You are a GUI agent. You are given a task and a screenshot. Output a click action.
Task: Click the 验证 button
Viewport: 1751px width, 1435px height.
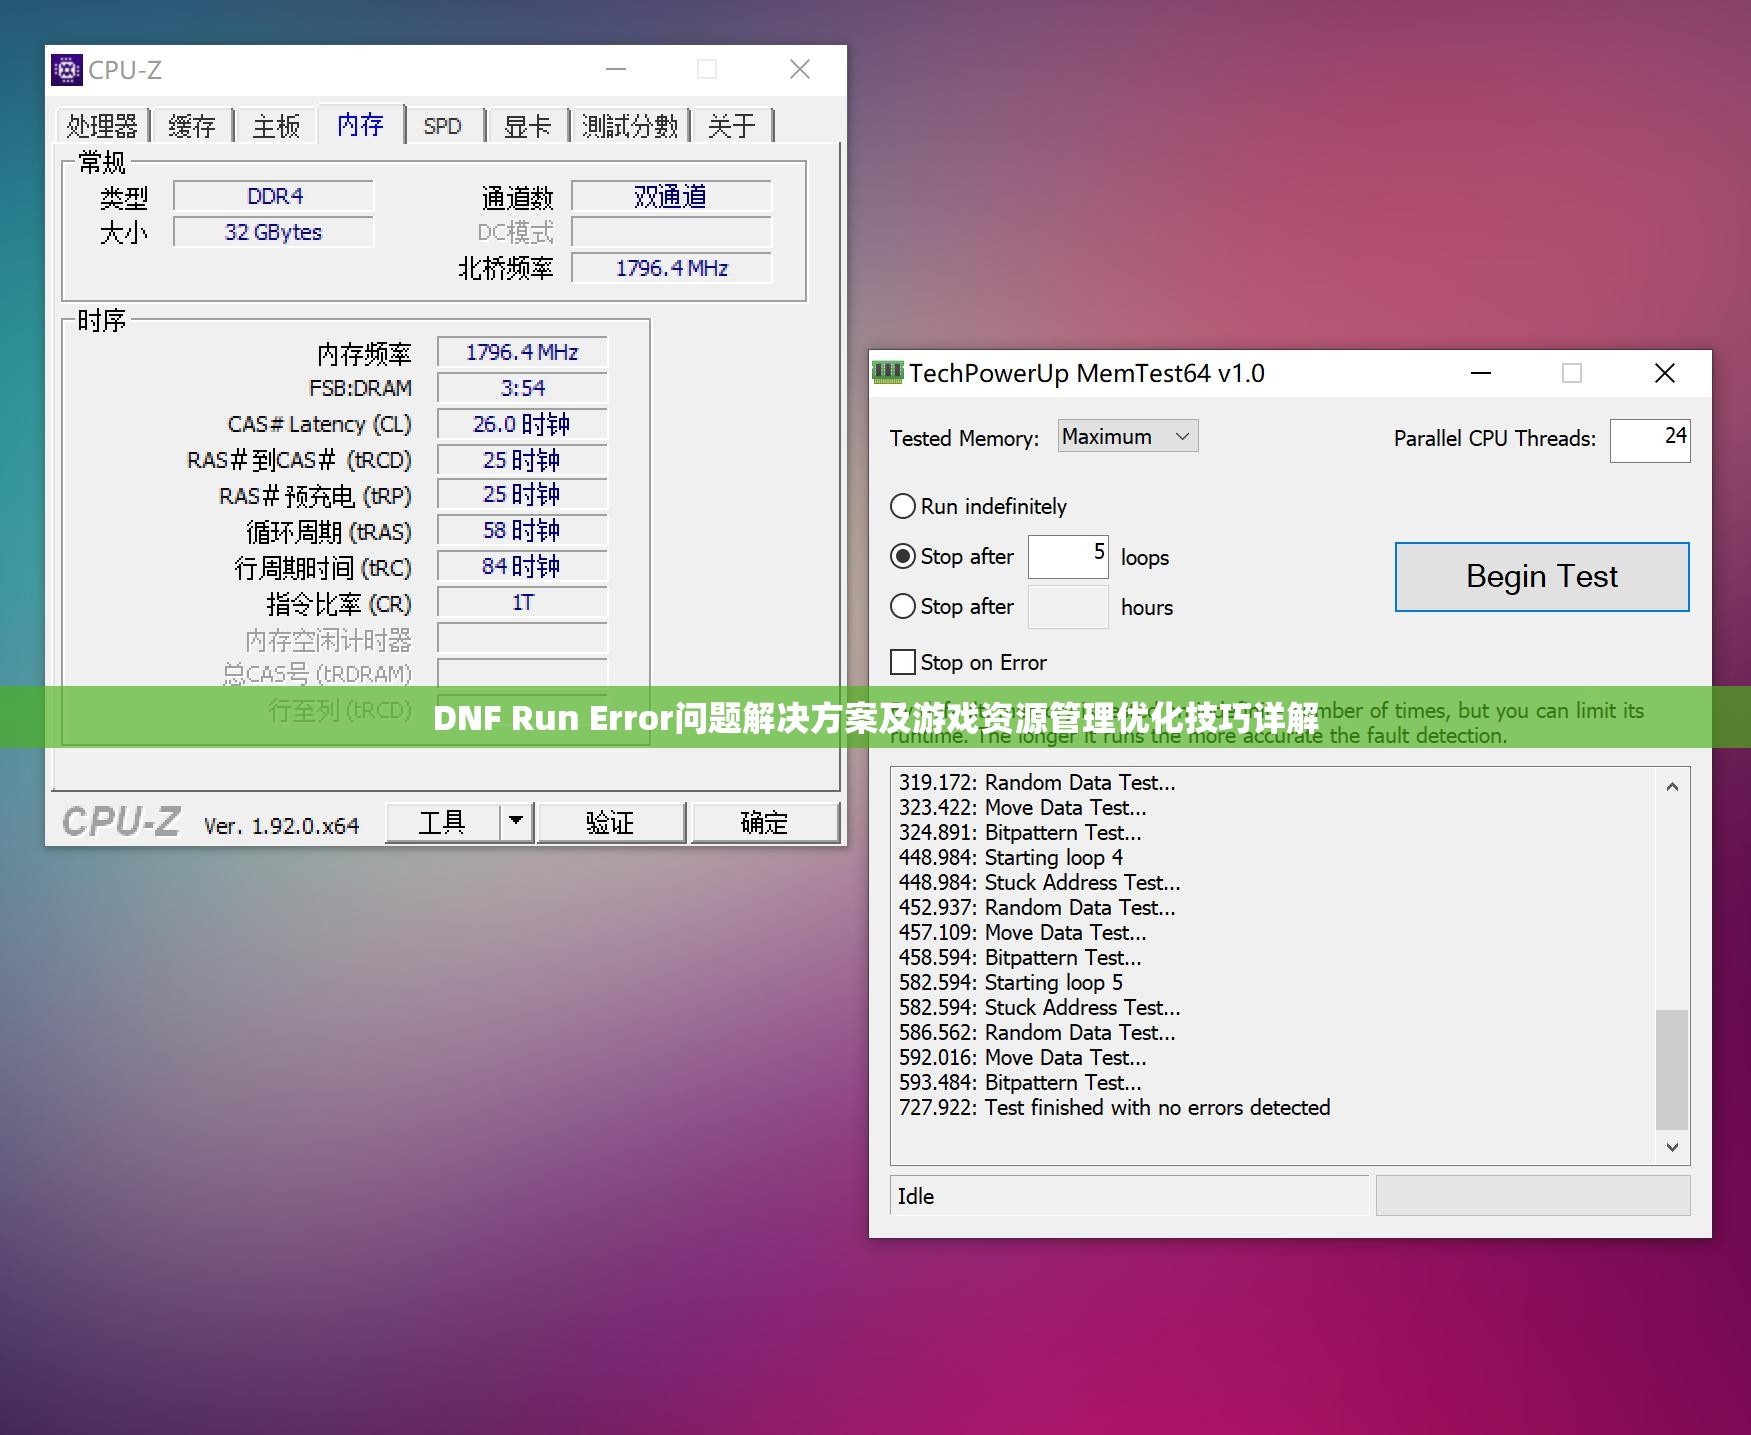tap(611, 821)
